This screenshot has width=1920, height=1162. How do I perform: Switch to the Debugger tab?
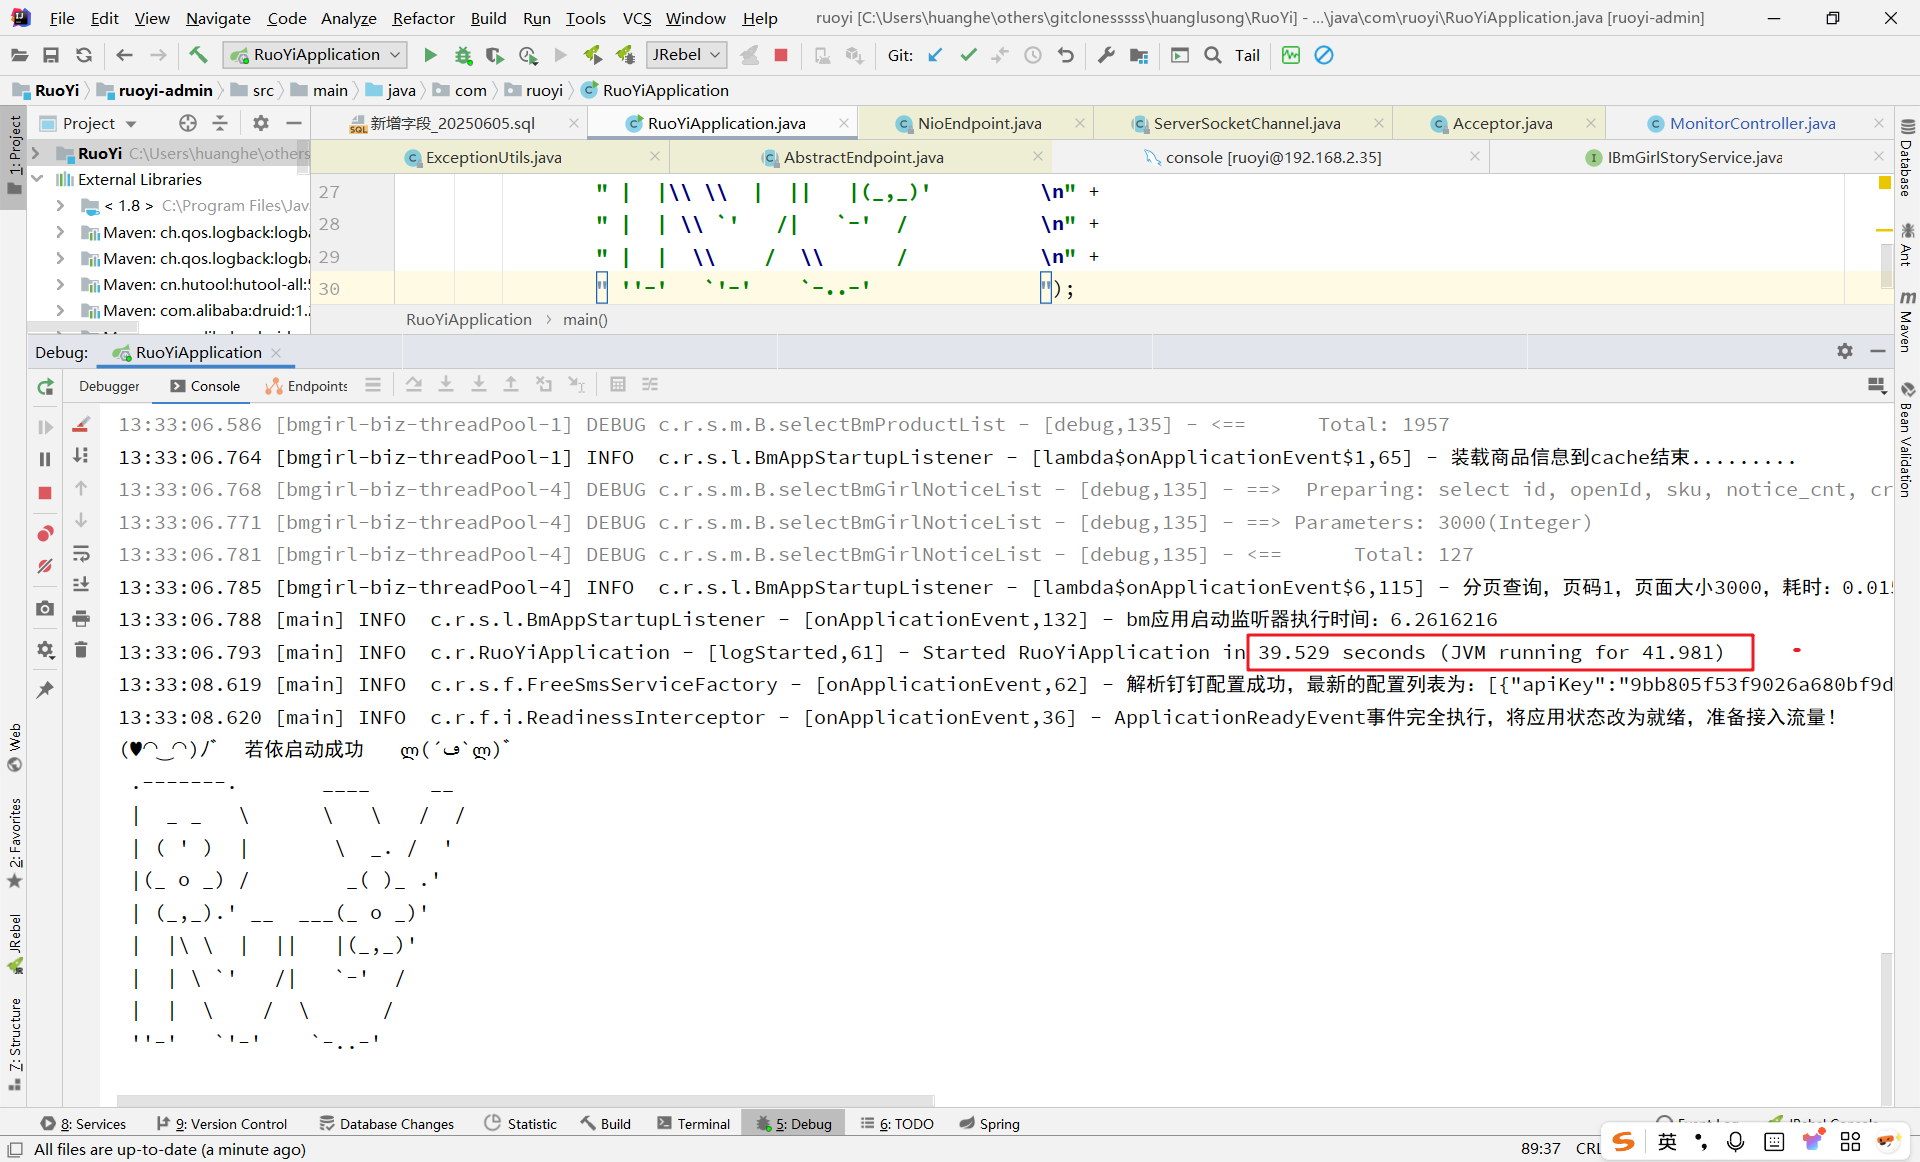109,386
